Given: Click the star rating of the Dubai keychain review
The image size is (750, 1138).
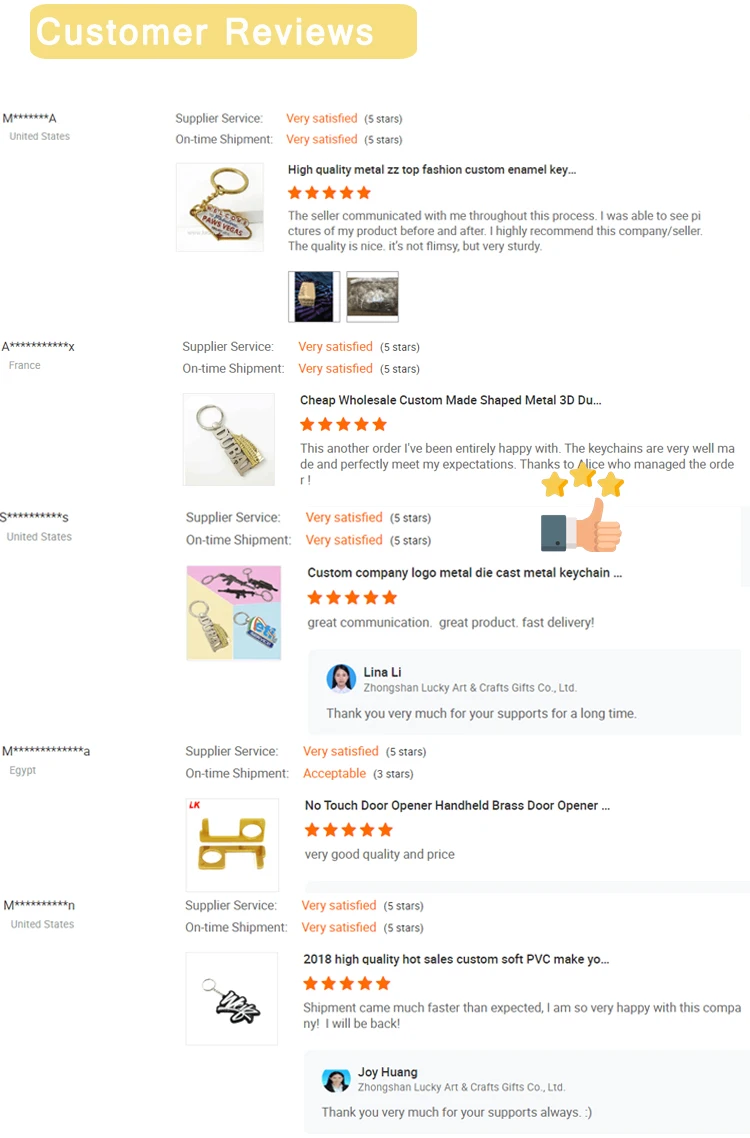Looking at the screenshot, I should tap(343, 425).
